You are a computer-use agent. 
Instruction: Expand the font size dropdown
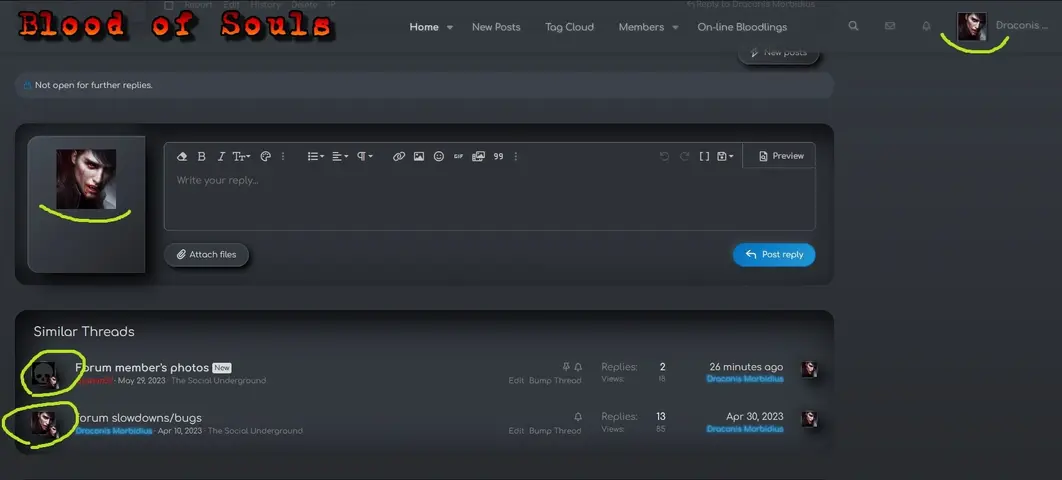point(242,156)
